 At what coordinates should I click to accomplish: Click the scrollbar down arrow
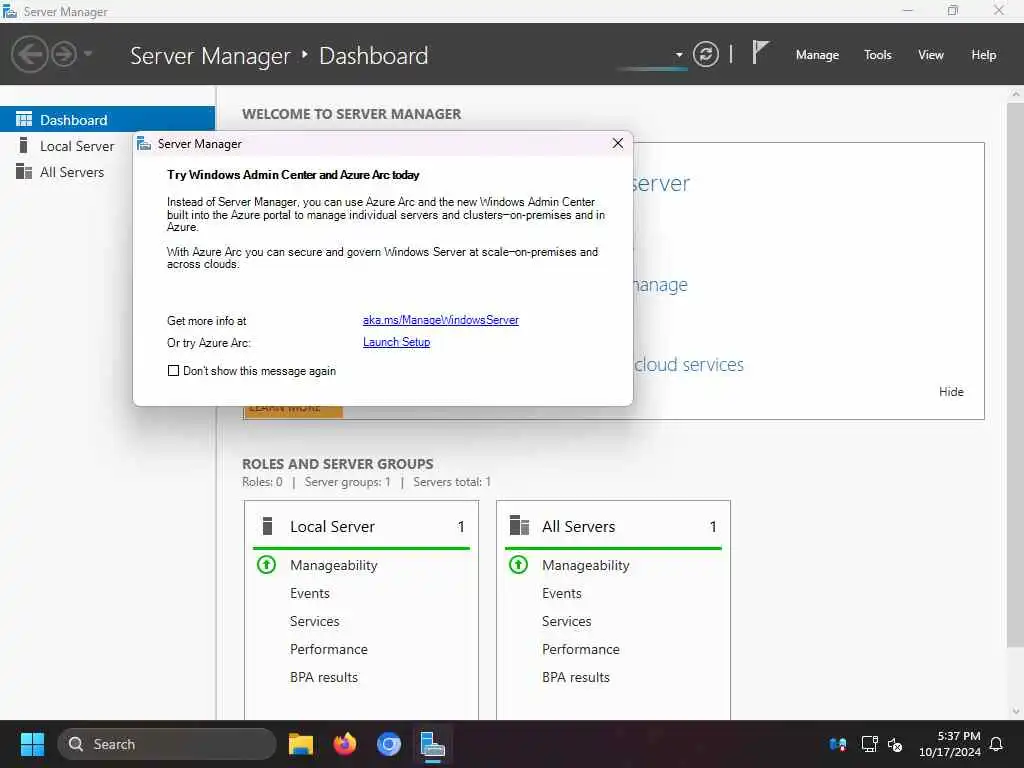click(1015, 711)
